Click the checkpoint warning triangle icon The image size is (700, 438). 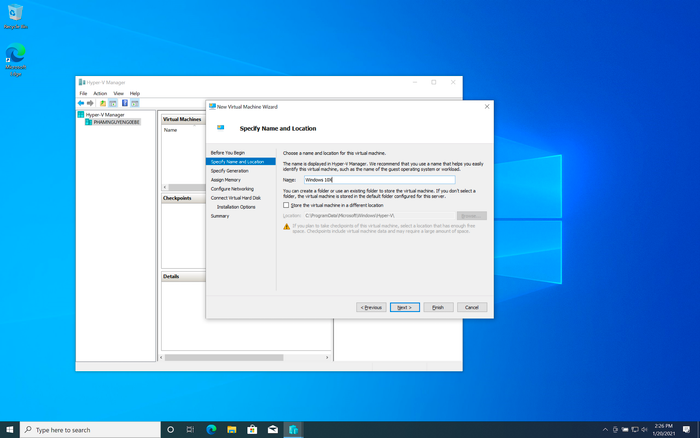287,227
